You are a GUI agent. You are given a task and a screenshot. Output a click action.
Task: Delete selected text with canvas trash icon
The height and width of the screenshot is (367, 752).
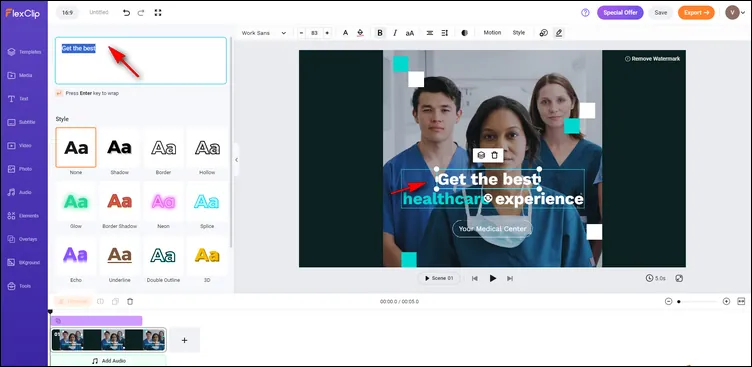point(494,155)
